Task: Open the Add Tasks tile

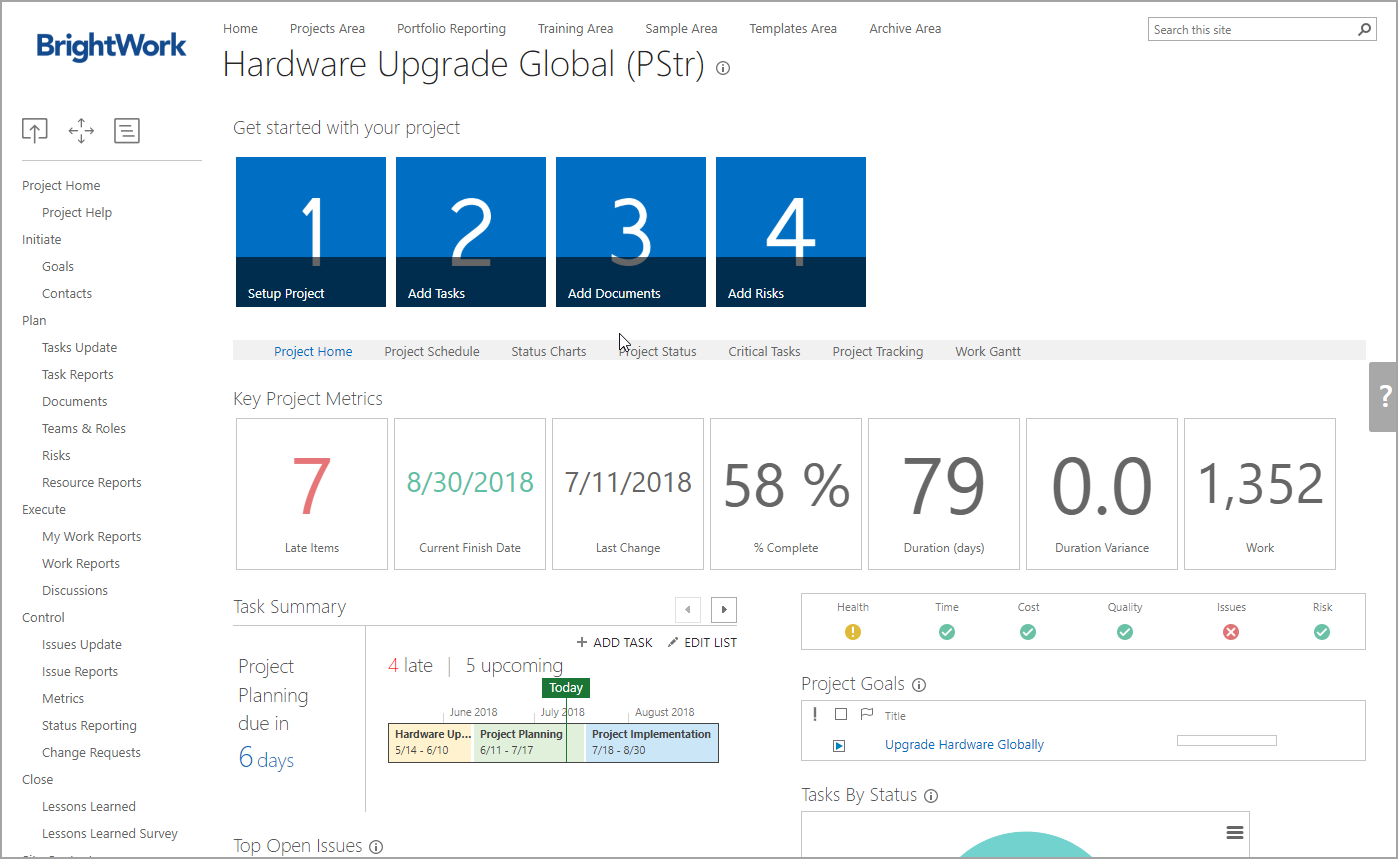Action: pyautogui.click(x=471, y=232)
